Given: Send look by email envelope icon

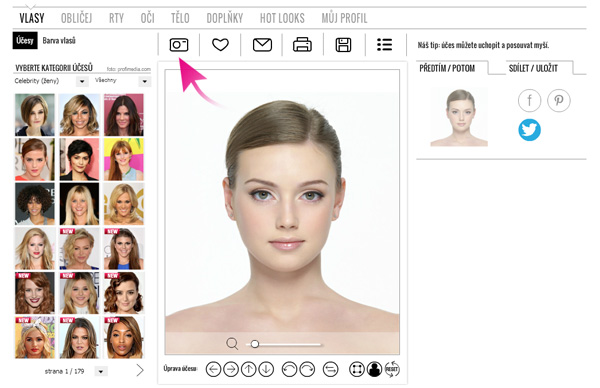Looking at the screenshot, I should pyautogui.click(x=262, y=45).
